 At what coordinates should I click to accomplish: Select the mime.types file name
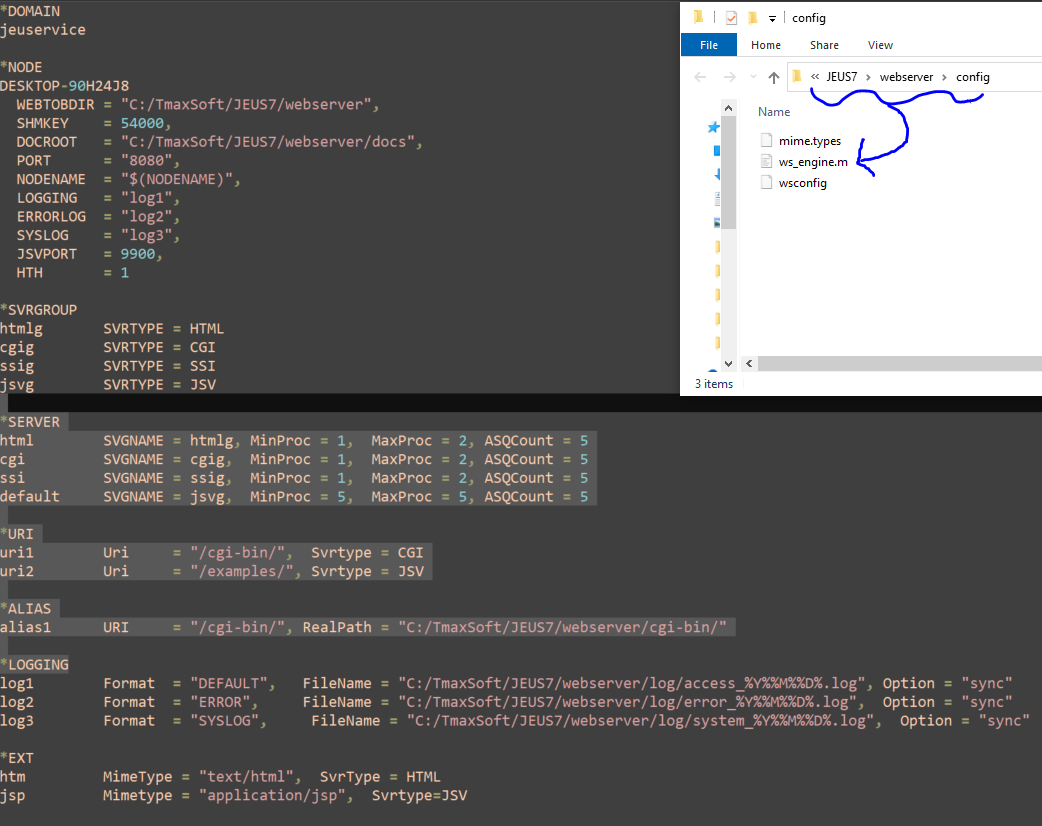pos(809,141)
